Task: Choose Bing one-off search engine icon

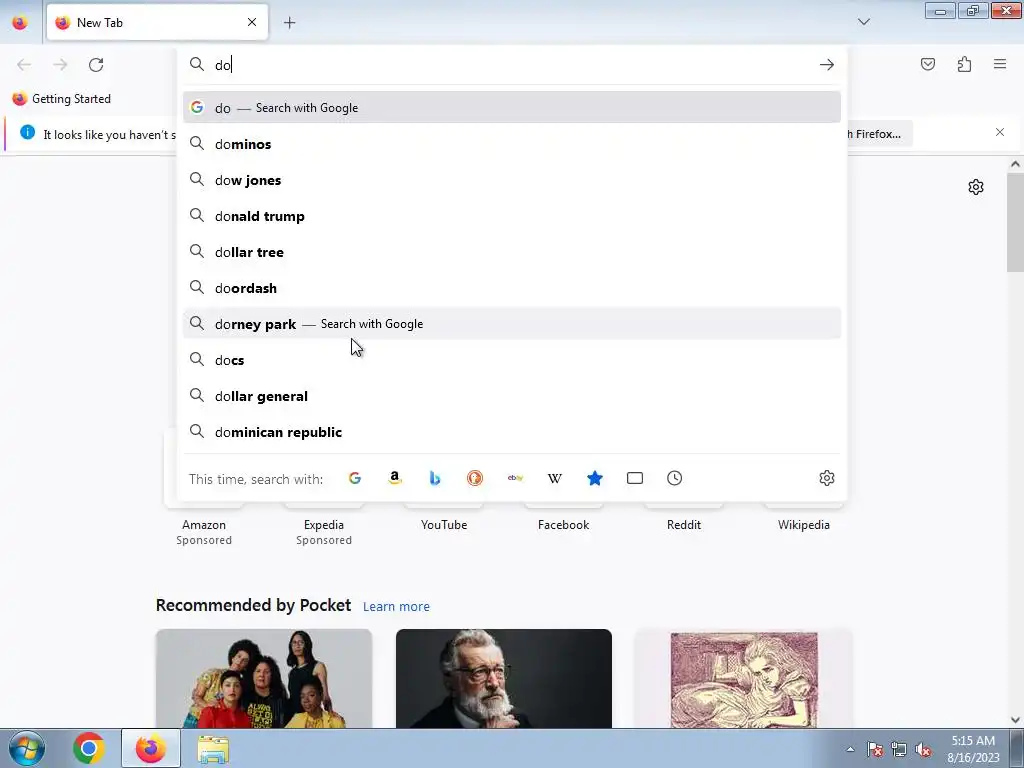Action: tap(435, 478)
